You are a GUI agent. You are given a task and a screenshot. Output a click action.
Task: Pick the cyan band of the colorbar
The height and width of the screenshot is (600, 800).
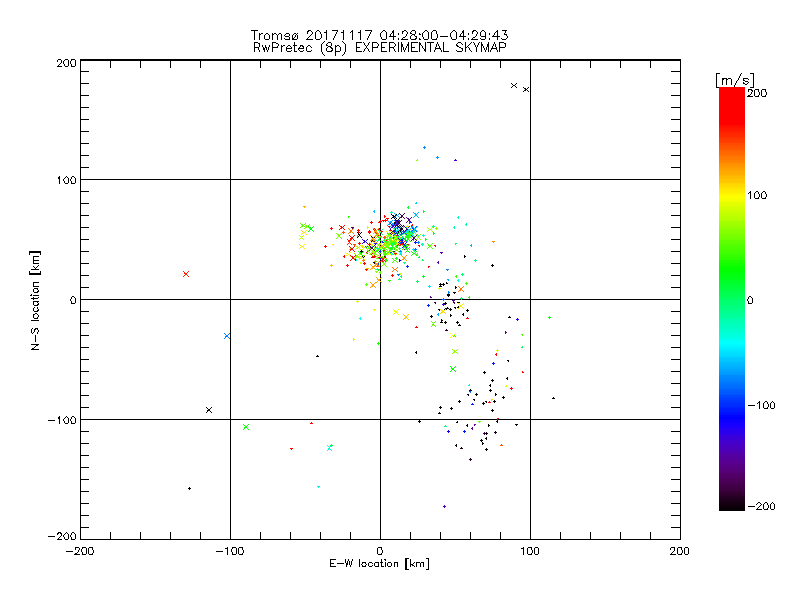(732, 344)
